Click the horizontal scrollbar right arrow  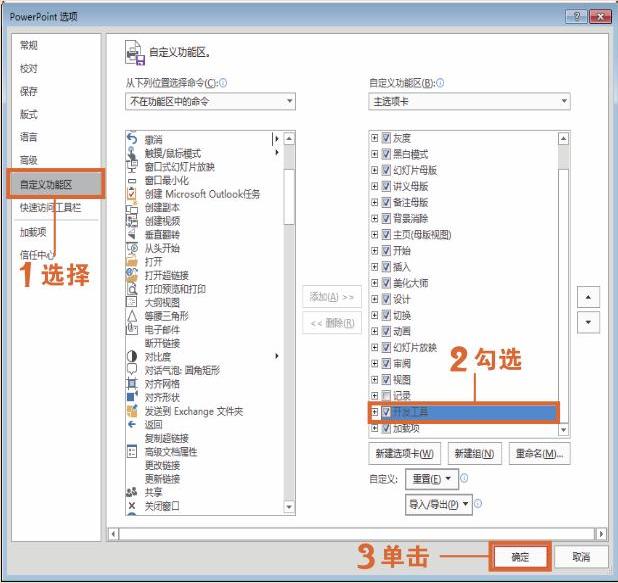point(601,534)
